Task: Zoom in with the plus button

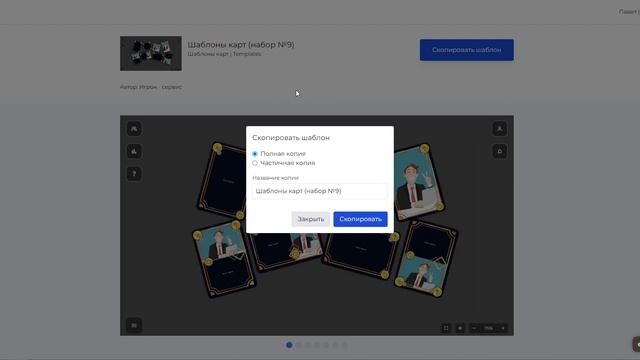Action: (503, 328)
